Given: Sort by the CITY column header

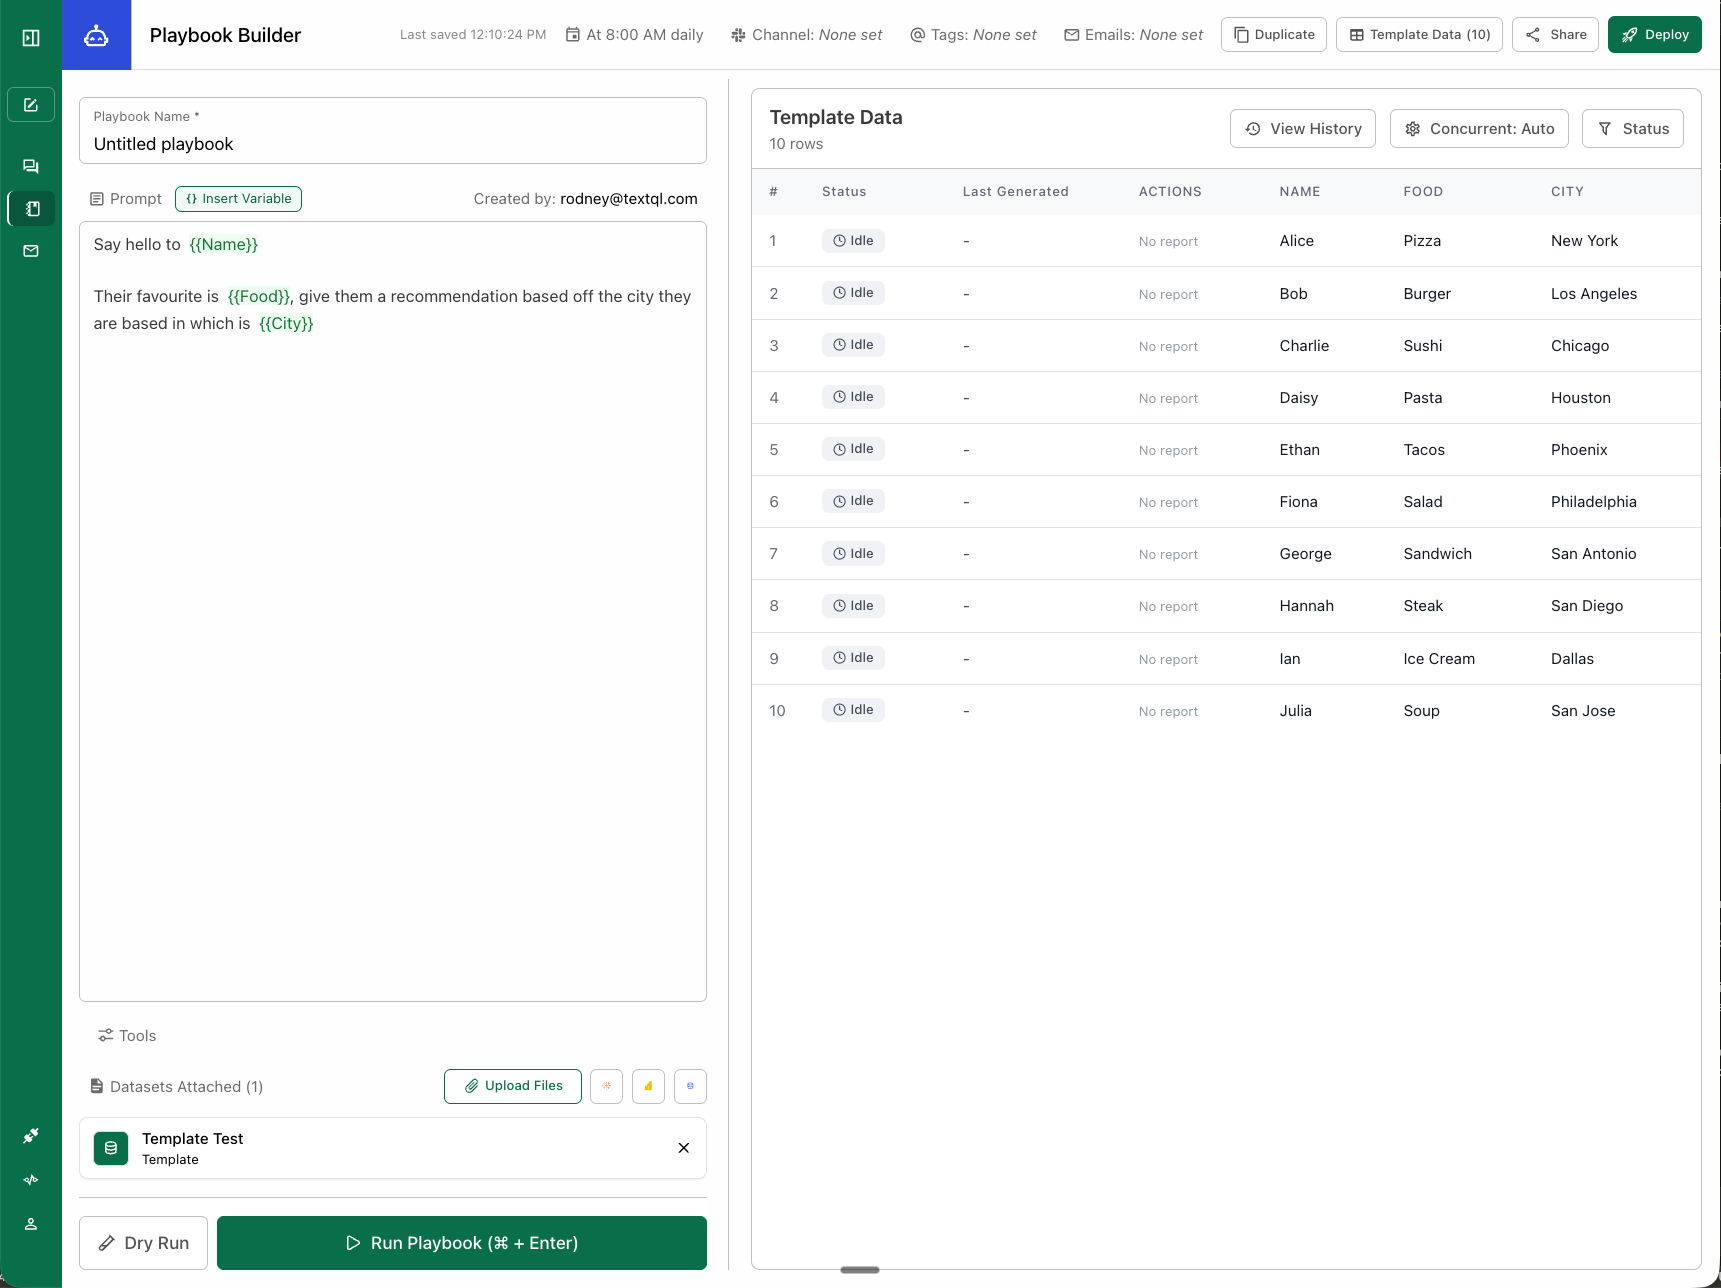Looking at the screenshot, I should 1567,192.
